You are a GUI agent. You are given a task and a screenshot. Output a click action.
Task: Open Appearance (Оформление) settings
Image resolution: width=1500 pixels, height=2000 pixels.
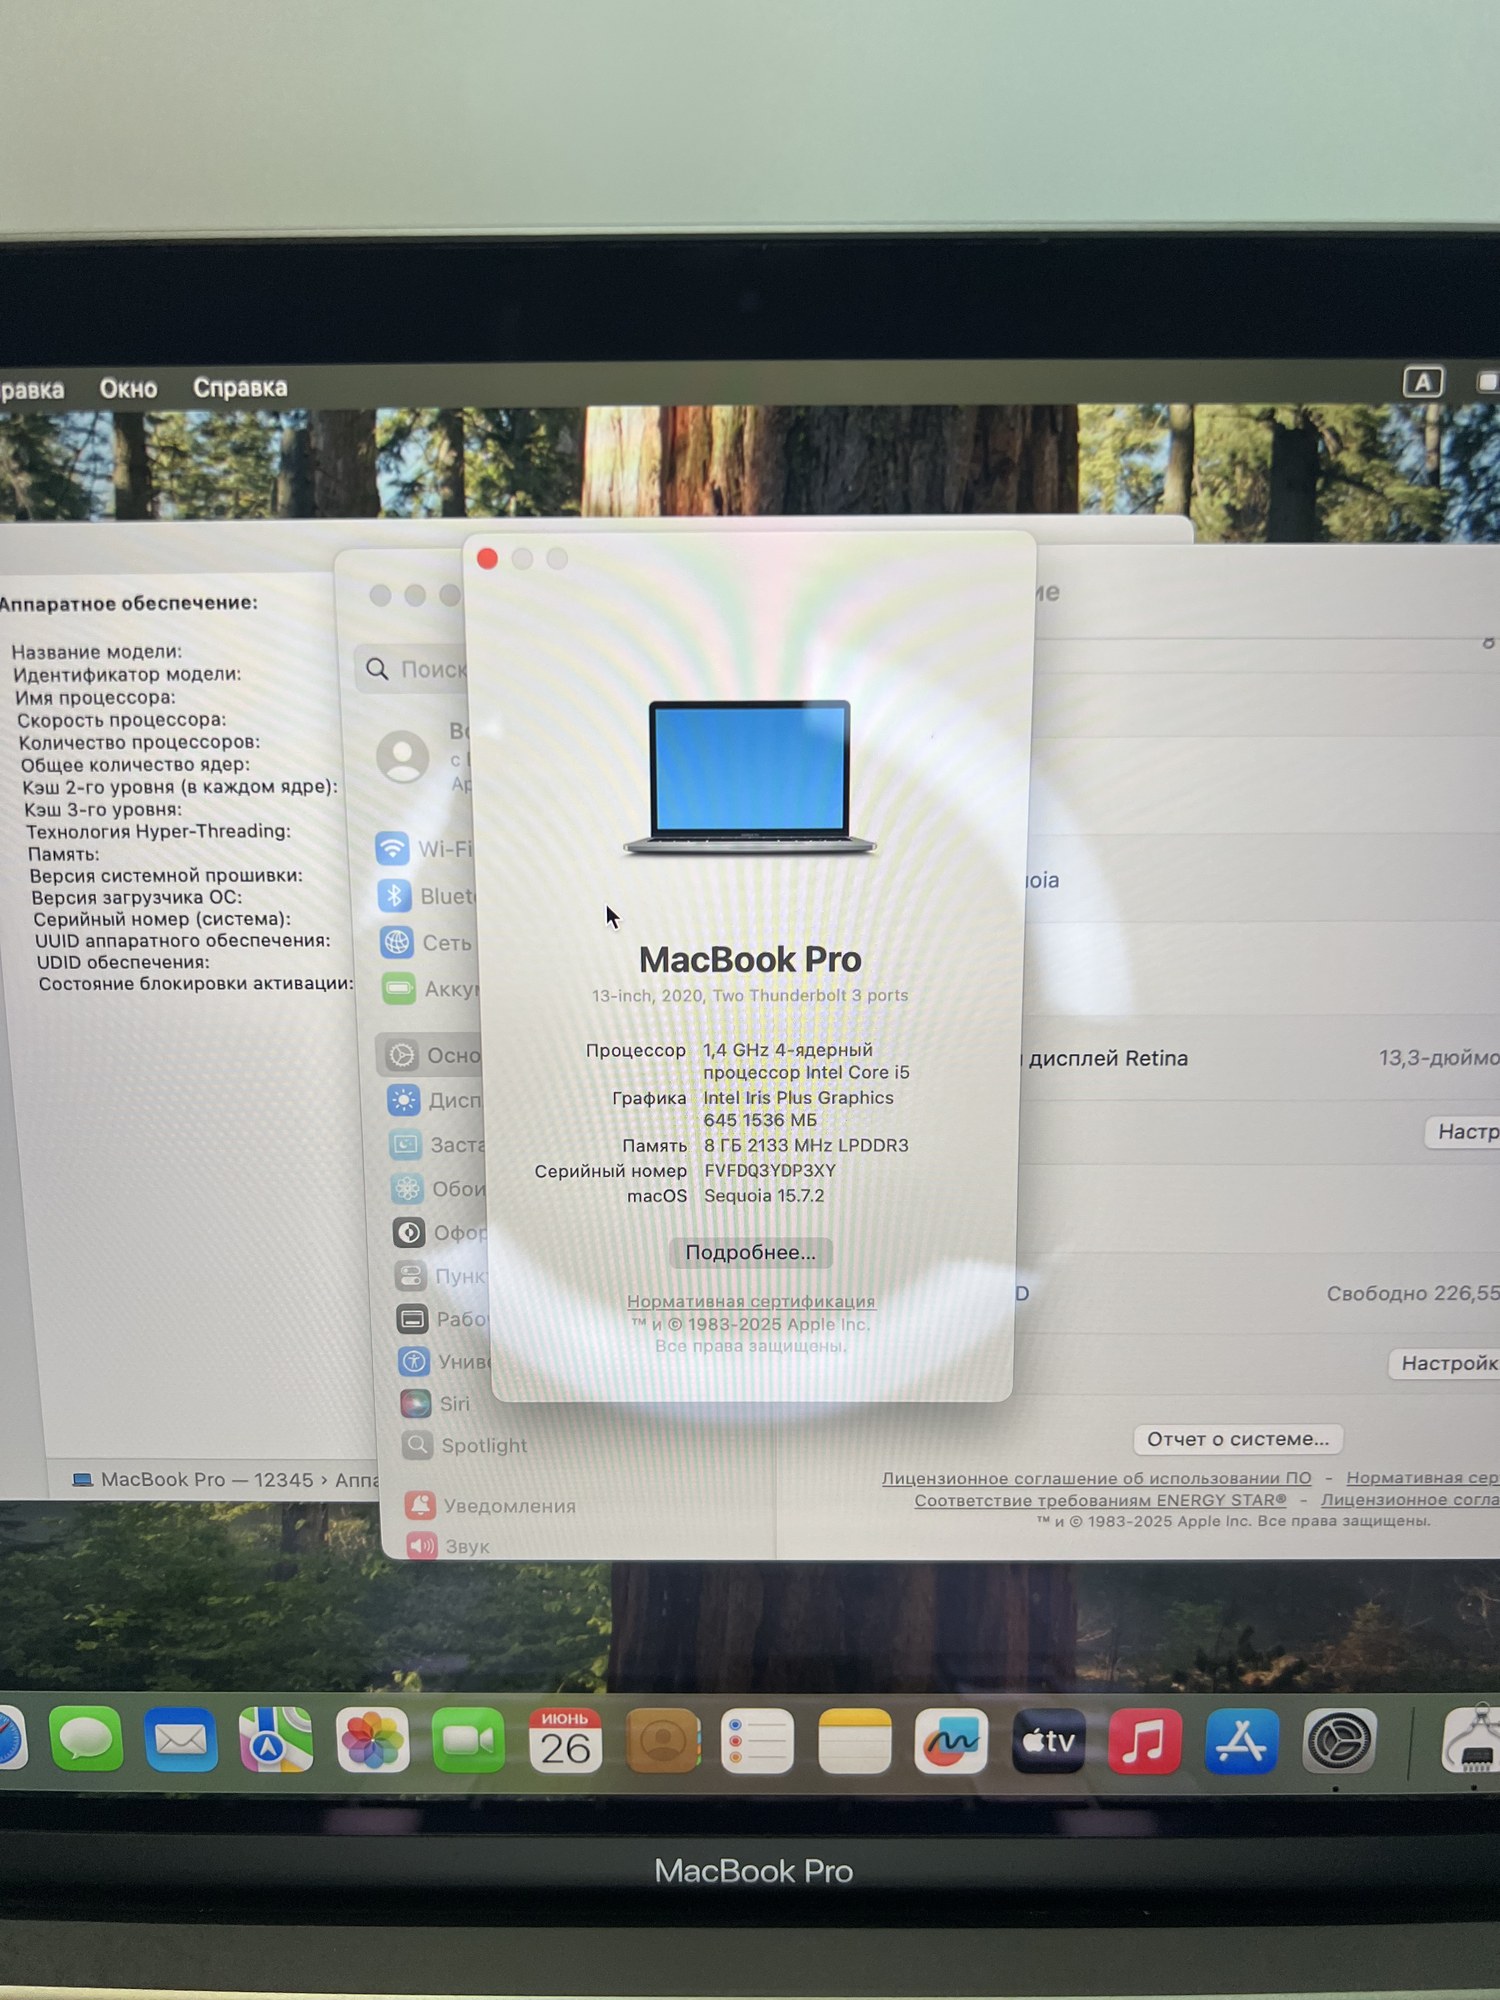tap(441, 1232)
